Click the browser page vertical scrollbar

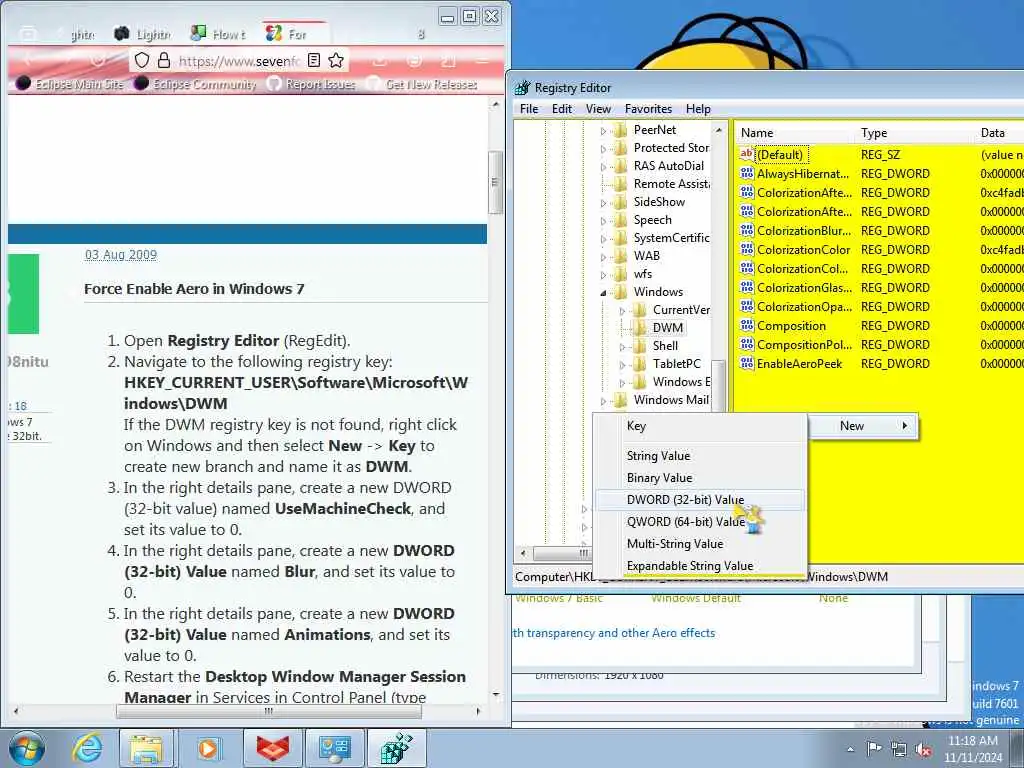tap(495, 182)
